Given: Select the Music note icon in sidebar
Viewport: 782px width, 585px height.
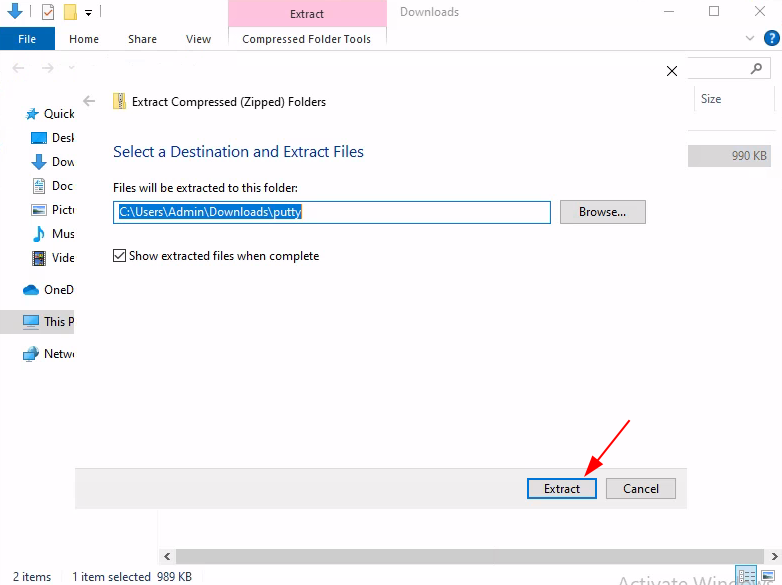Looking at the screenshot, I should 39,234.
